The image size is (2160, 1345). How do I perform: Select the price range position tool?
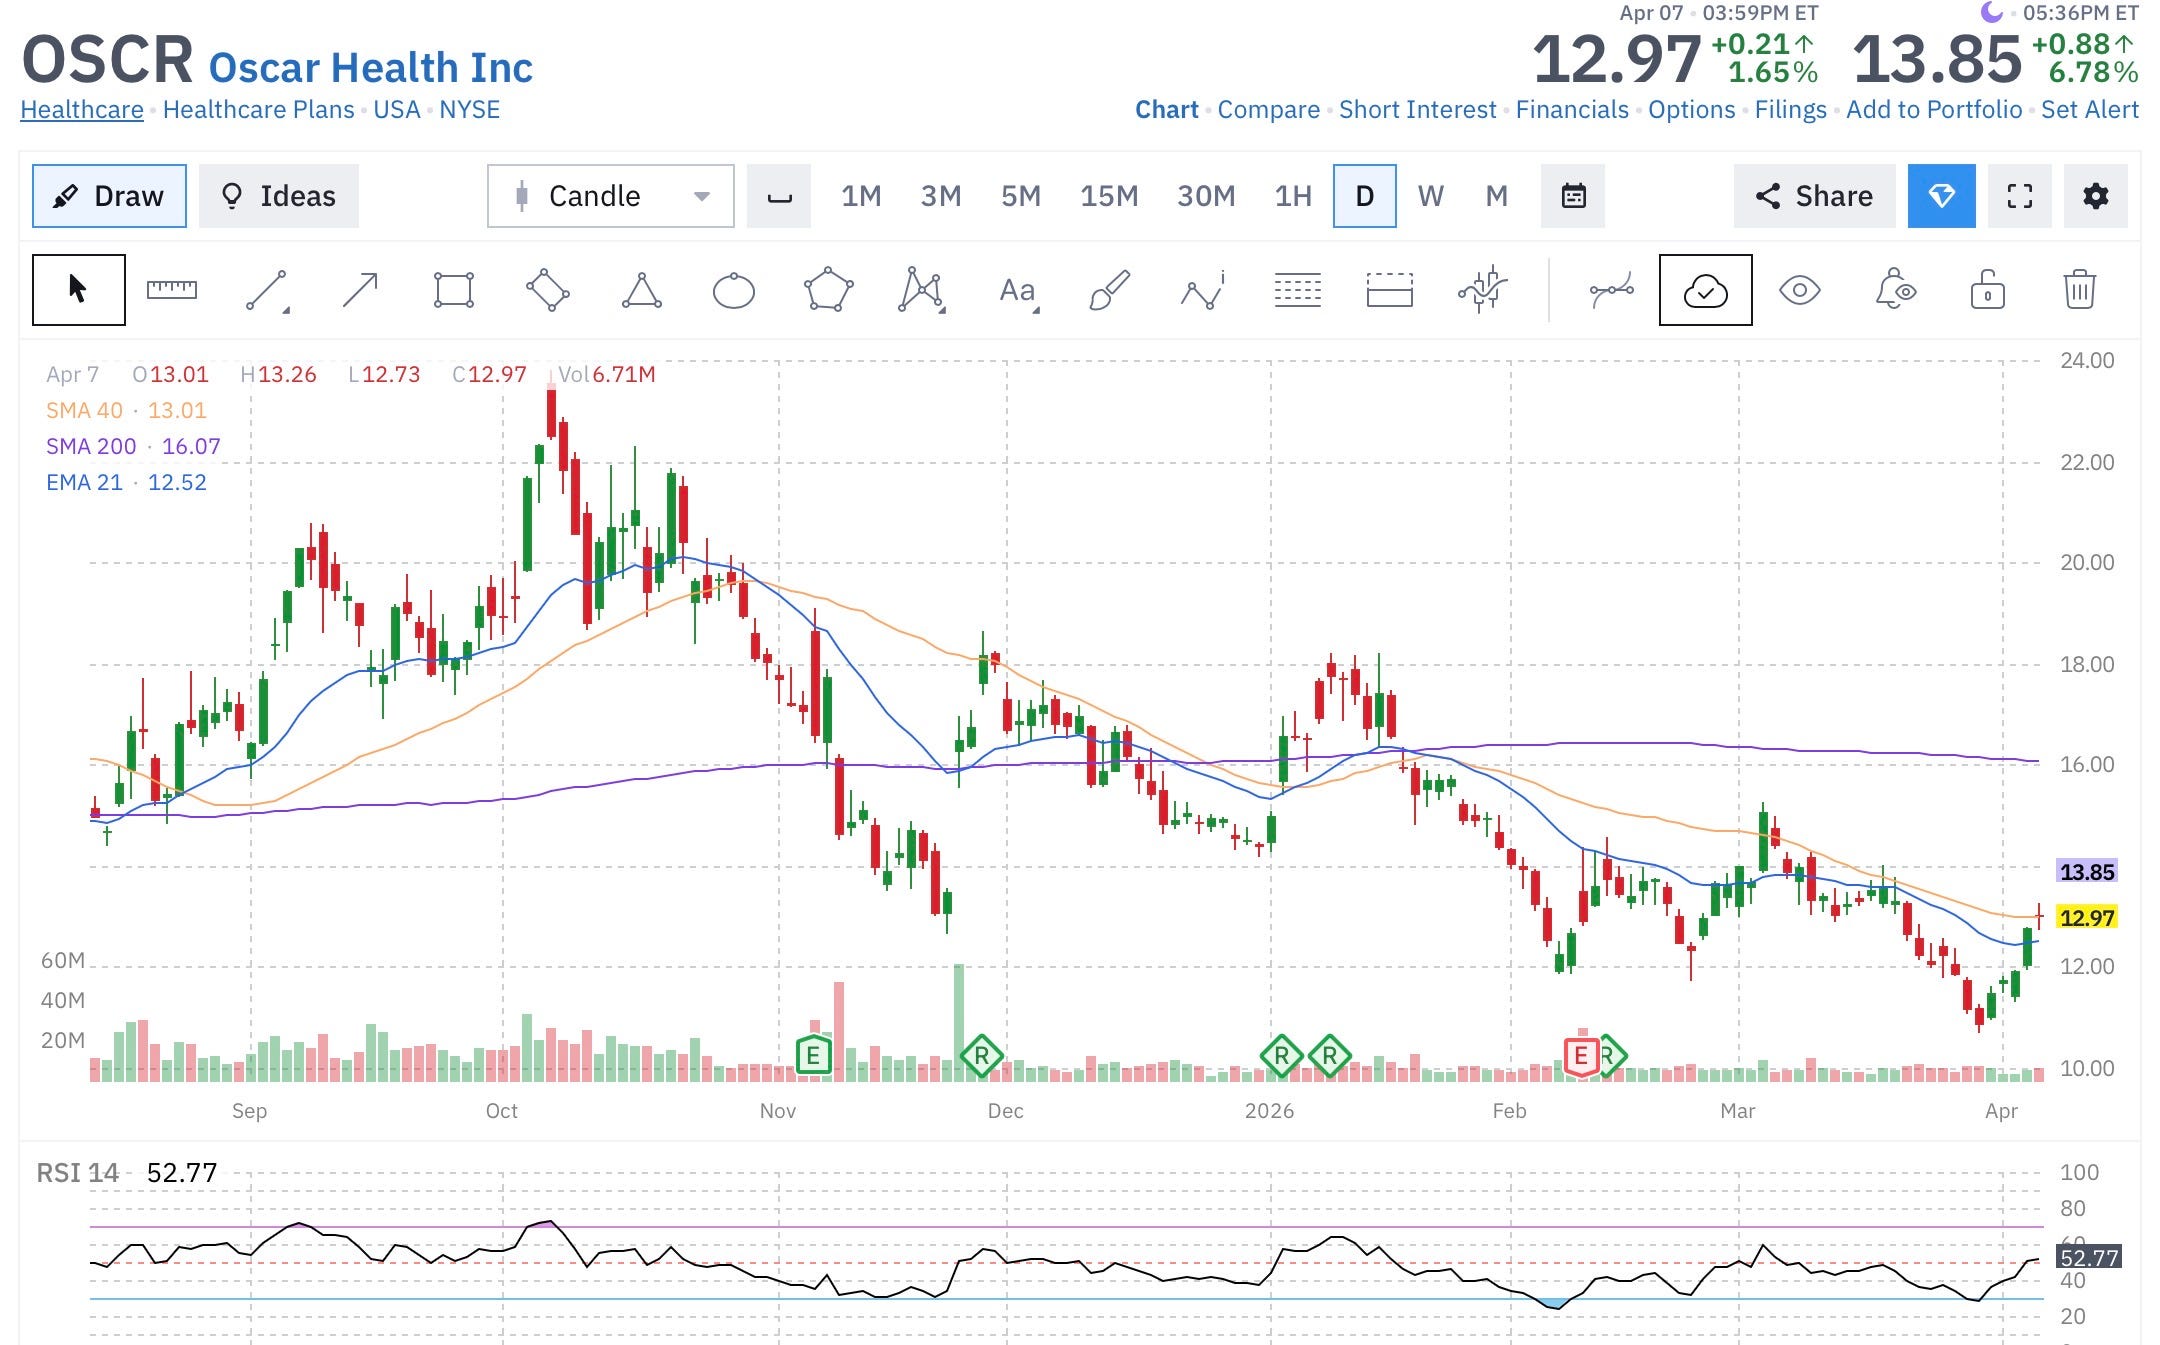1390,290
